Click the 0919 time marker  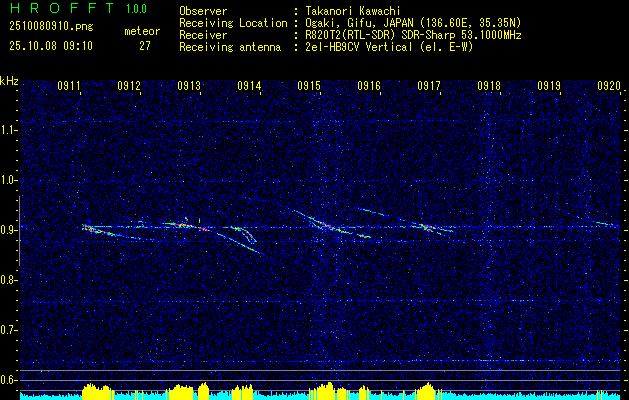click(549, 86)
